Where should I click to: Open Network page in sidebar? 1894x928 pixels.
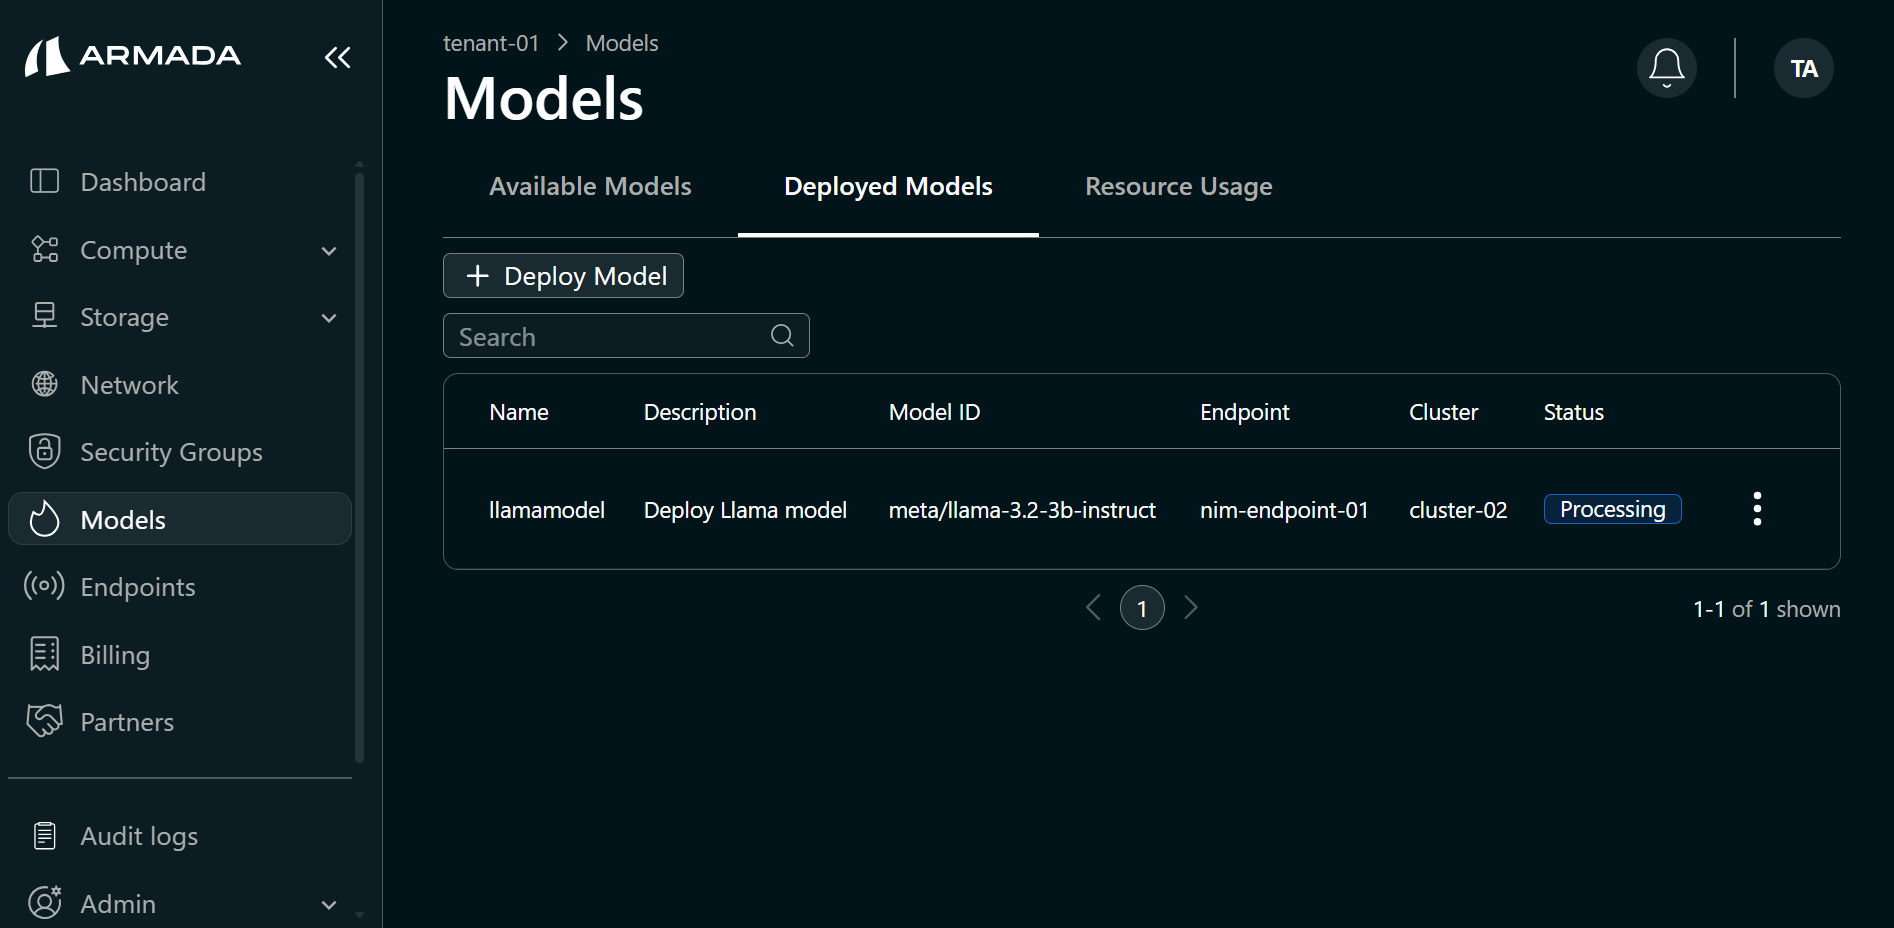[180, 385]
